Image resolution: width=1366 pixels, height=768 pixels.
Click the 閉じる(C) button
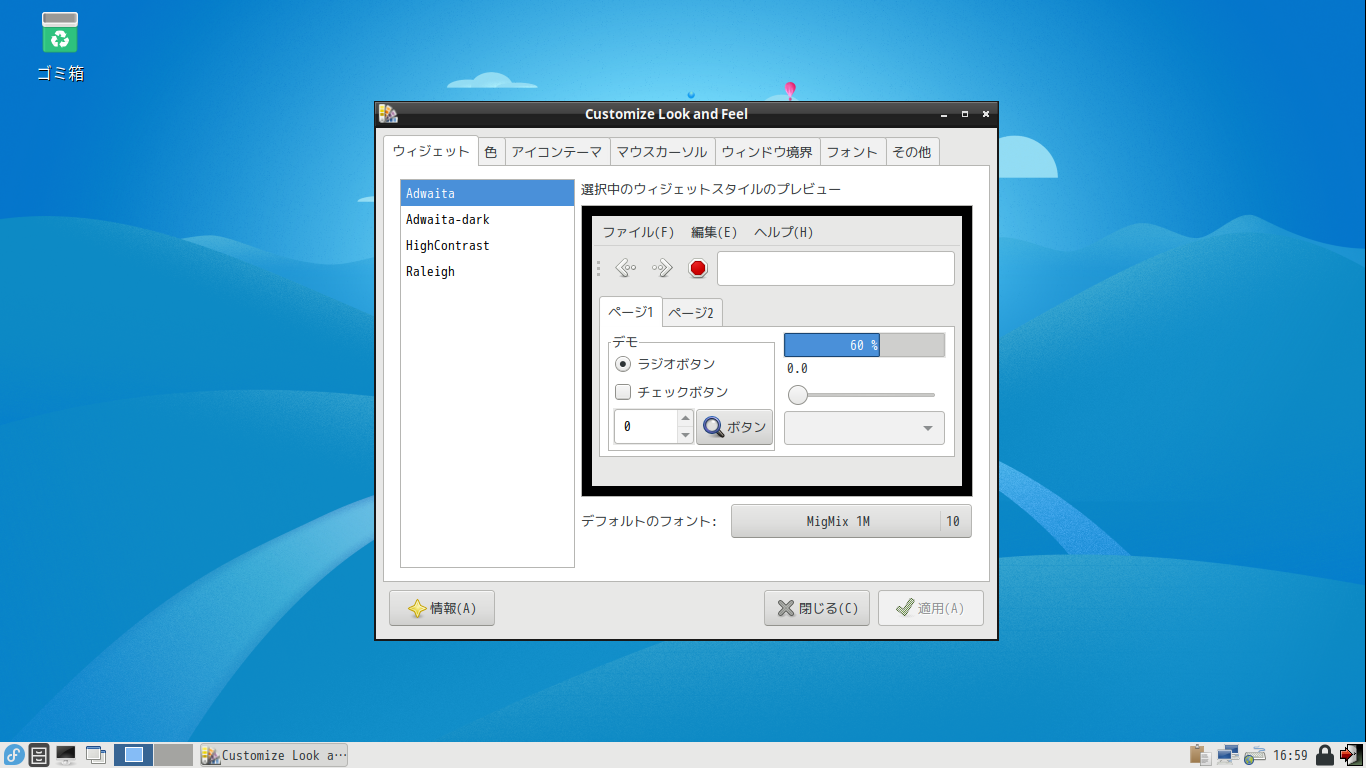click(x=817, y=608)
